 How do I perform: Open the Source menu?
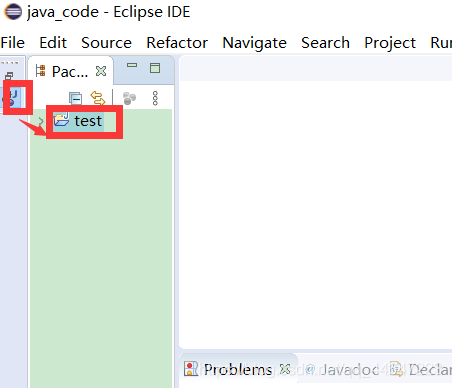(x=106, y=43)
